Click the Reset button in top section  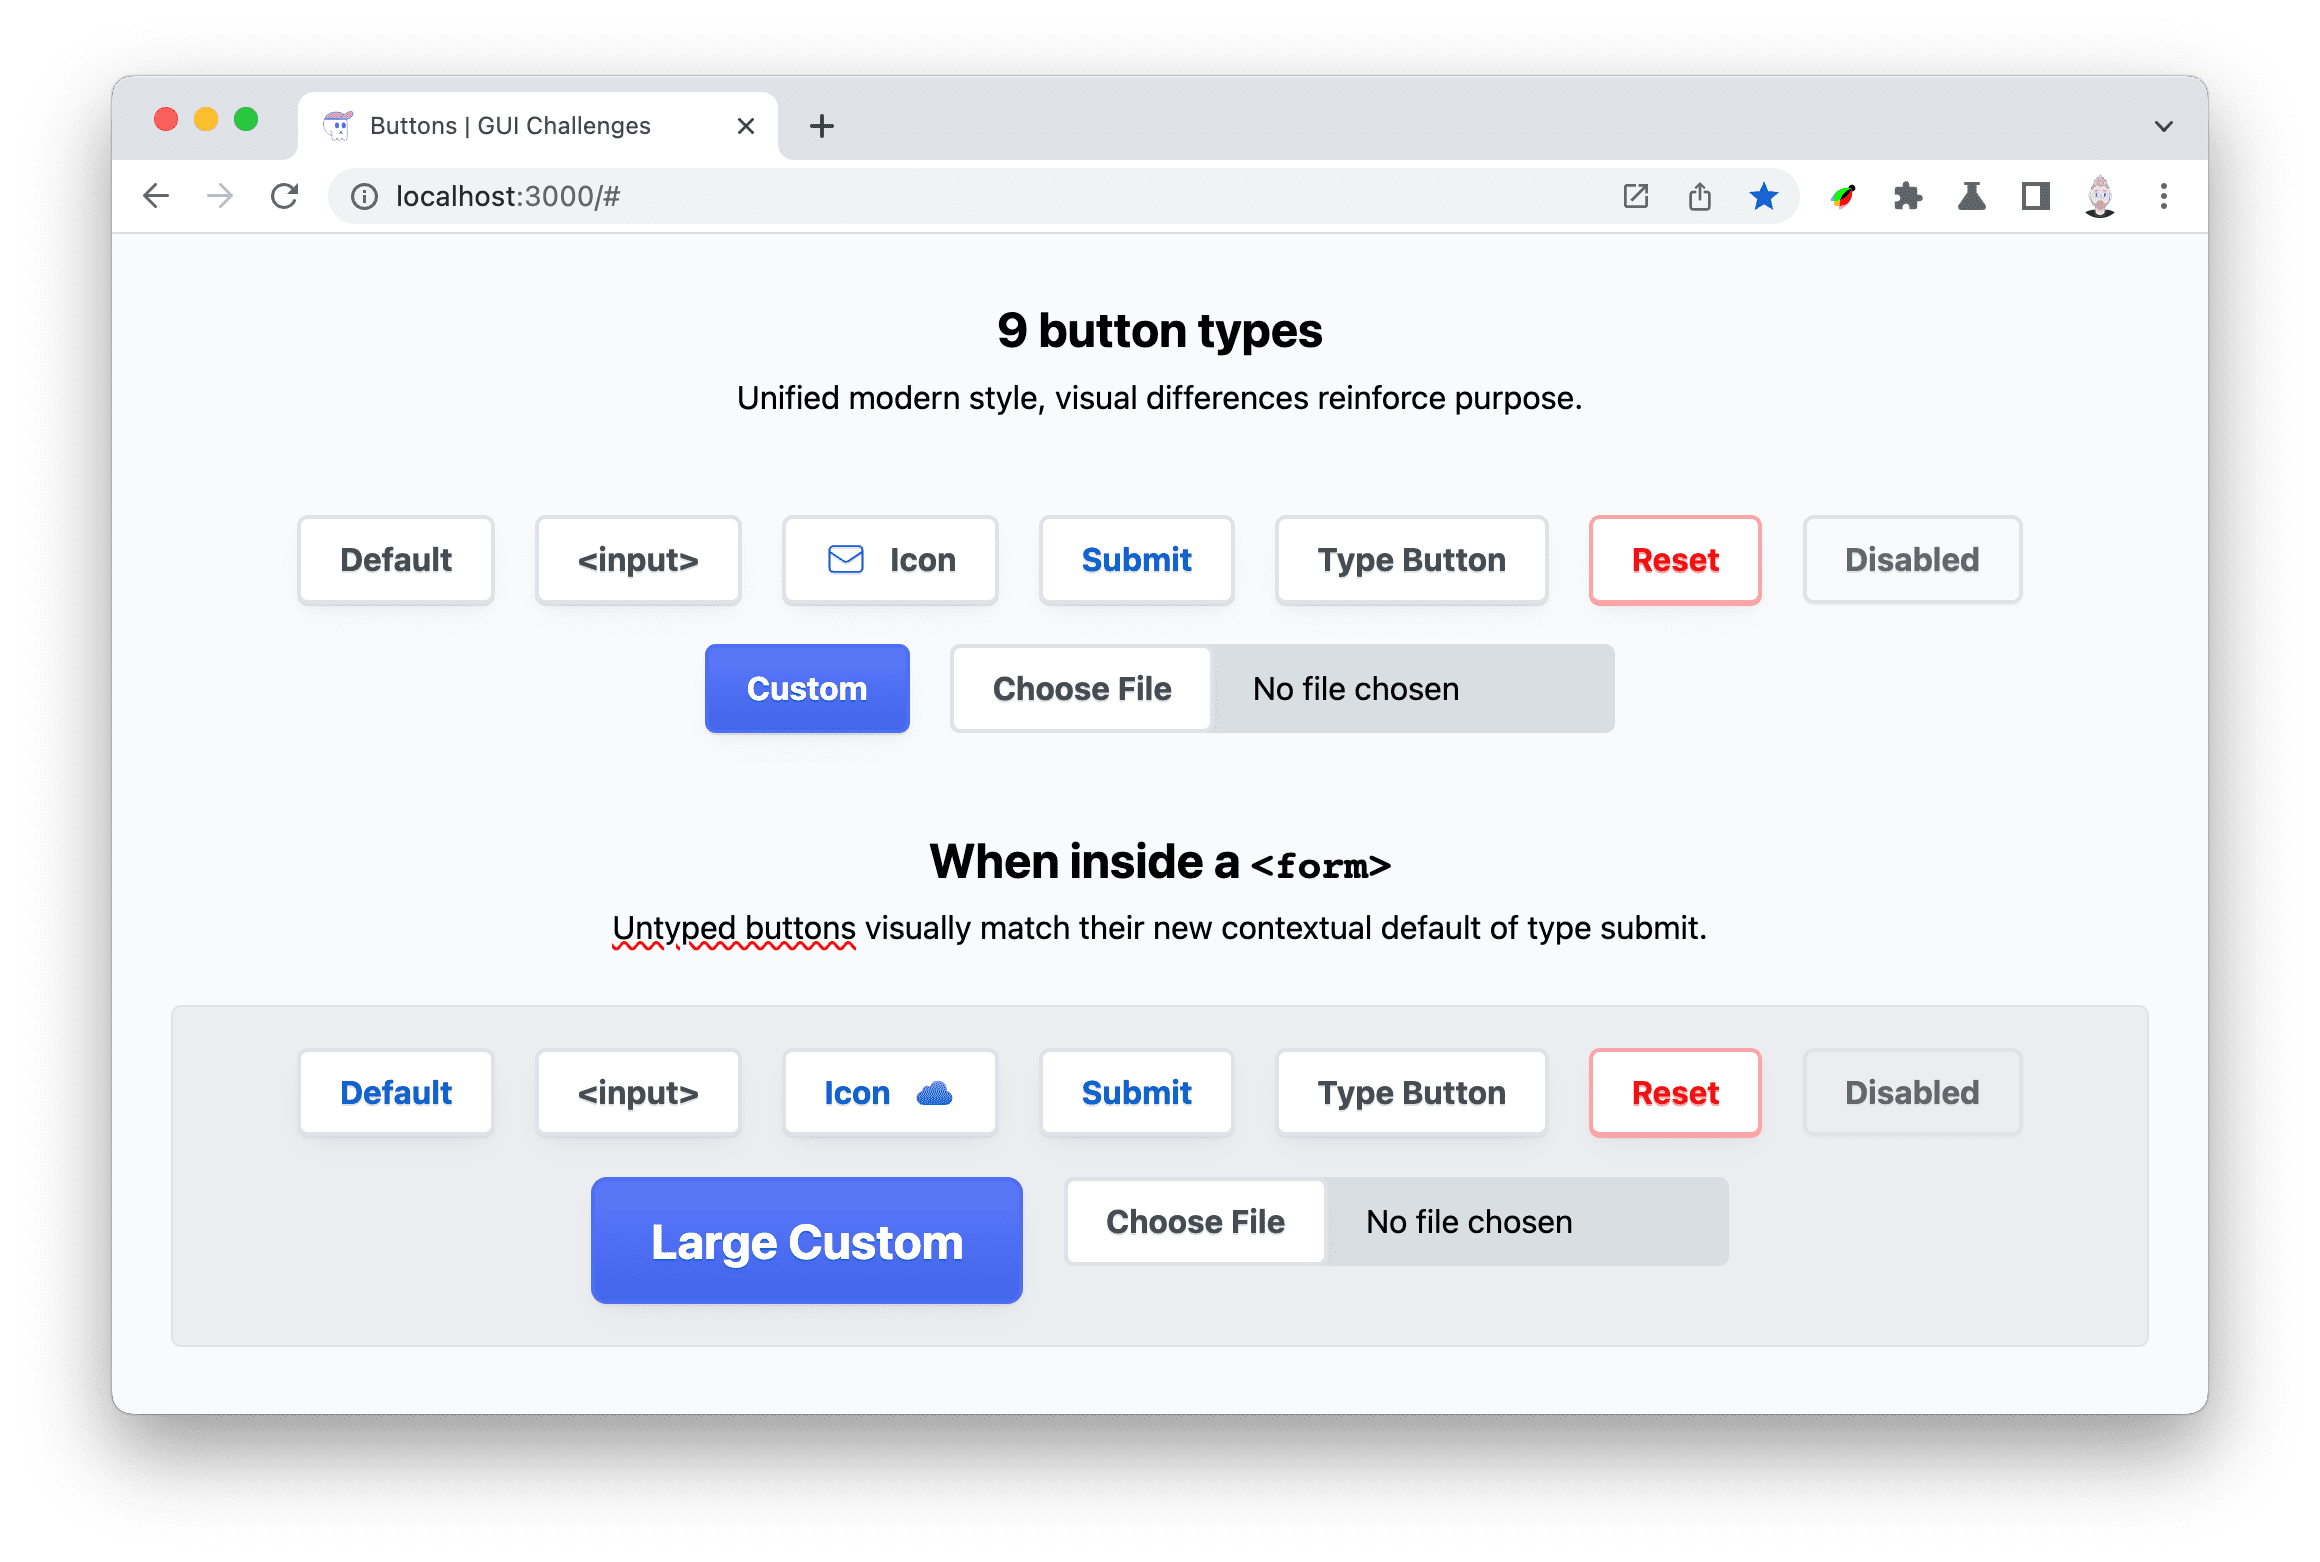tap(1673, 560)
